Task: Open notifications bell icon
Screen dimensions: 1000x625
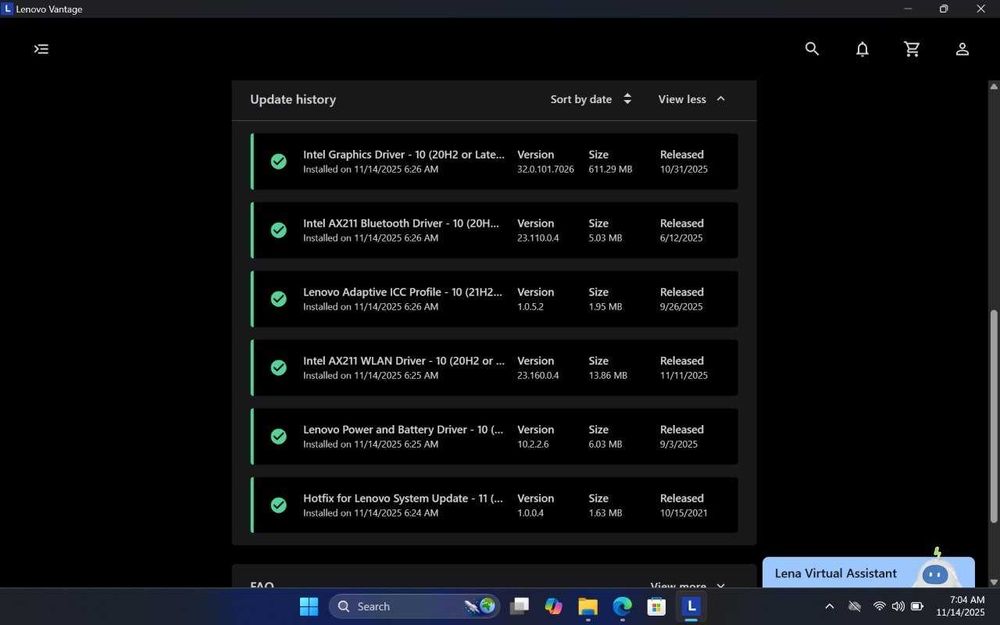Action: 862,49
